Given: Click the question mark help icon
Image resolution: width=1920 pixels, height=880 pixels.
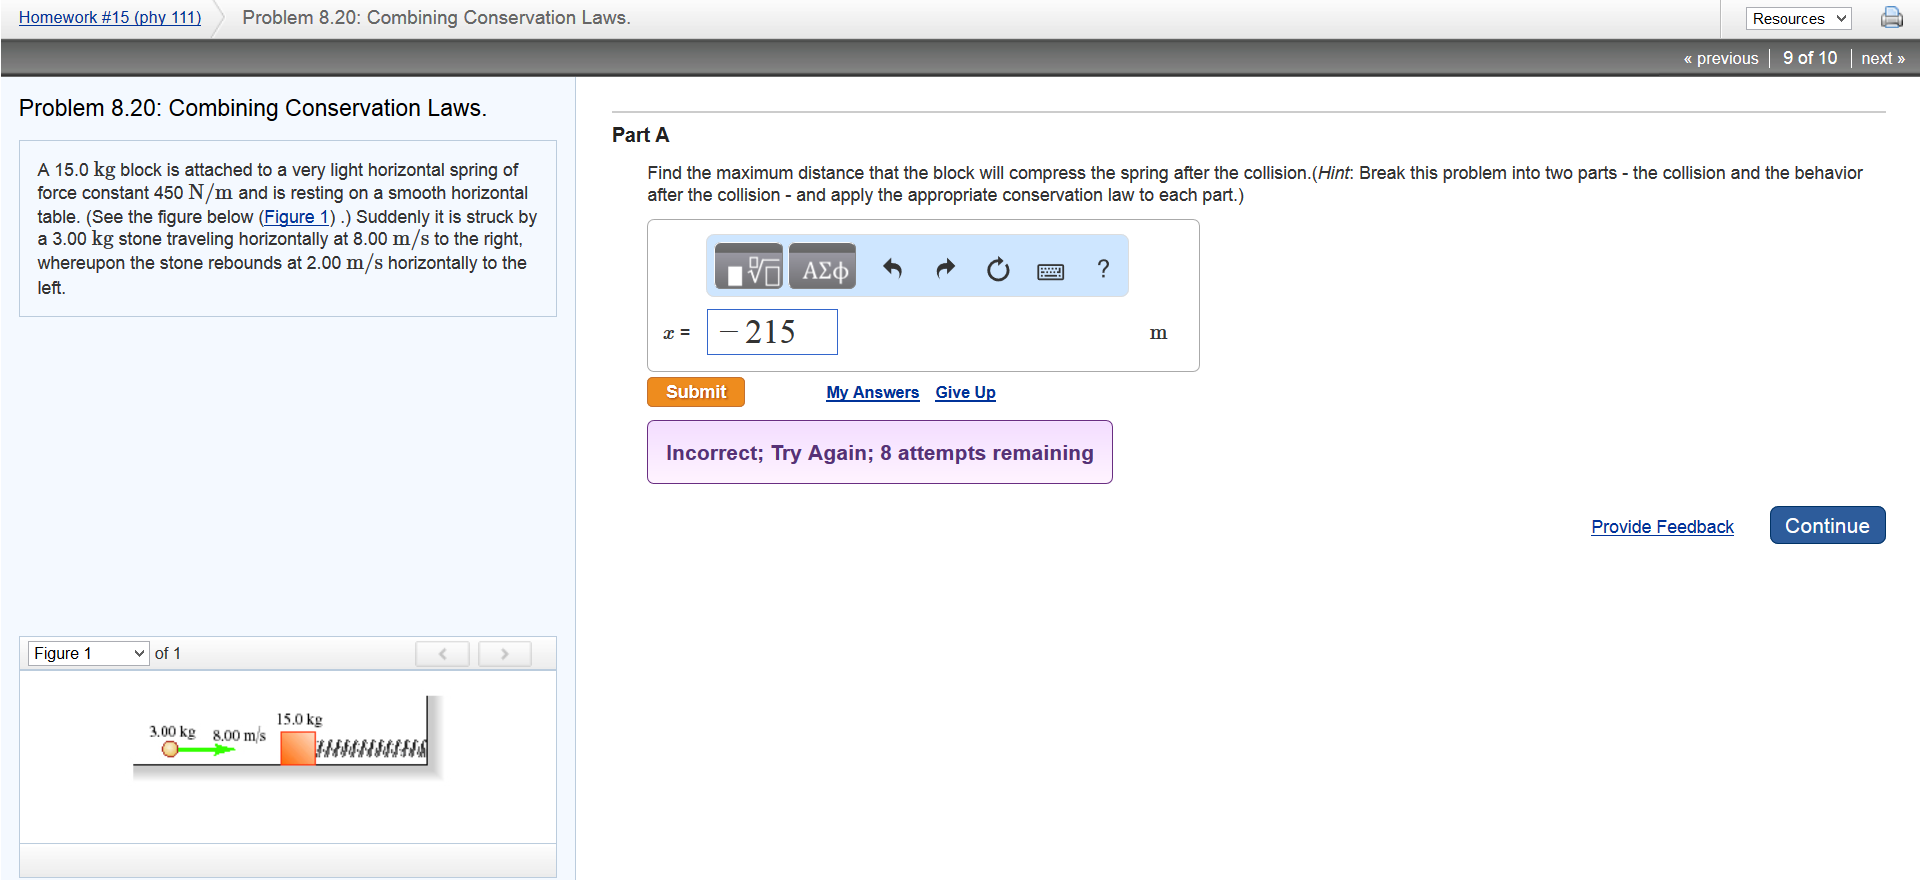Looking at the screenshot, I should click(1103, 268).
